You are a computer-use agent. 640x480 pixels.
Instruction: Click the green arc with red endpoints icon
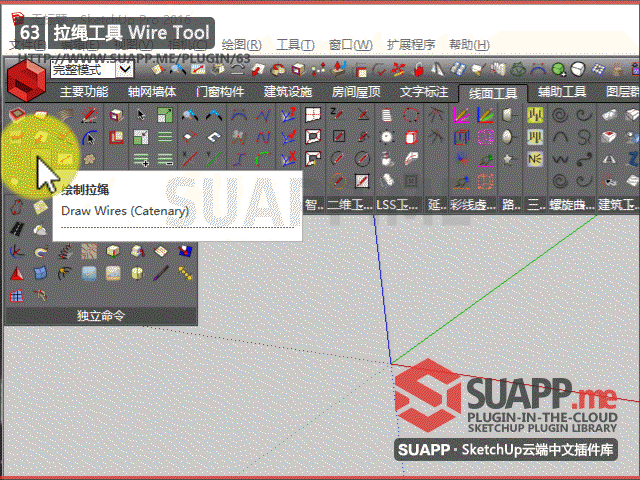point(263,159)
